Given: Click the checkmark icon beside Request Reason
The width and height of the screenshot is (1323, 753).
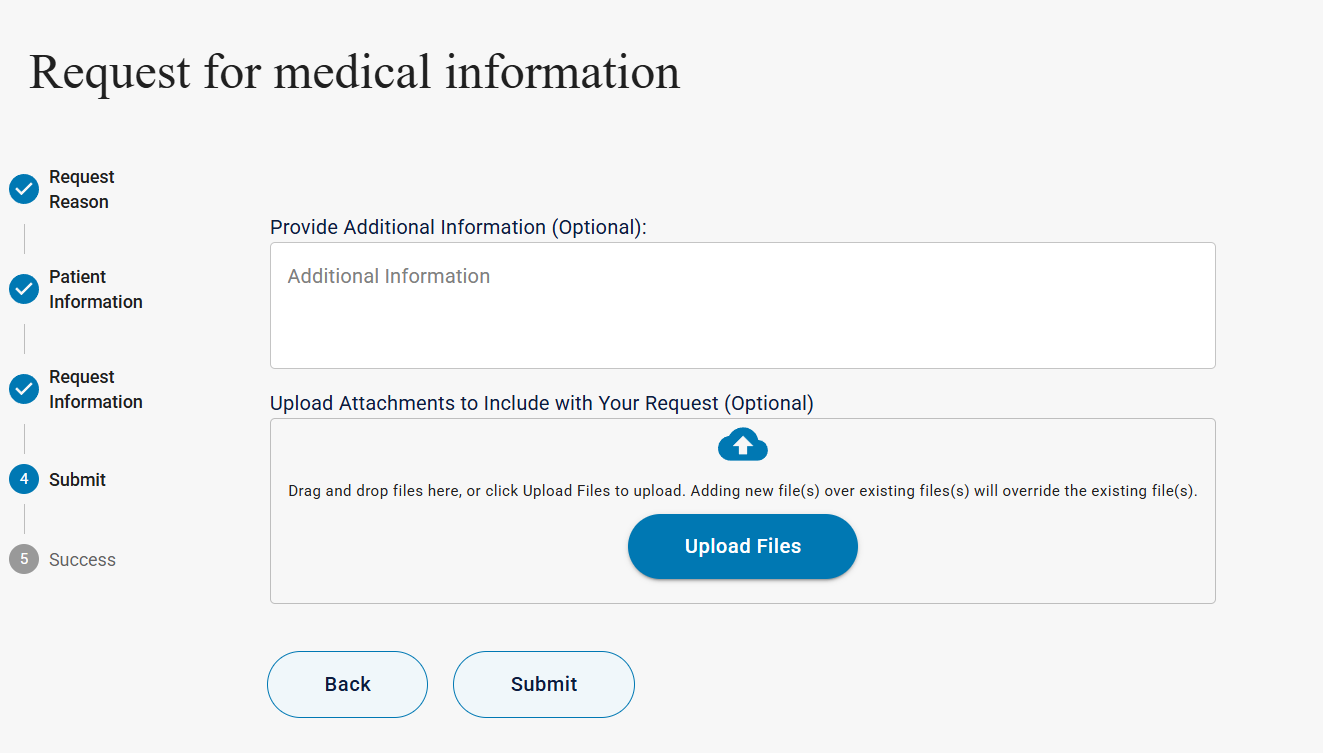Looking at the screenshot, I should [x=24, y=189].
